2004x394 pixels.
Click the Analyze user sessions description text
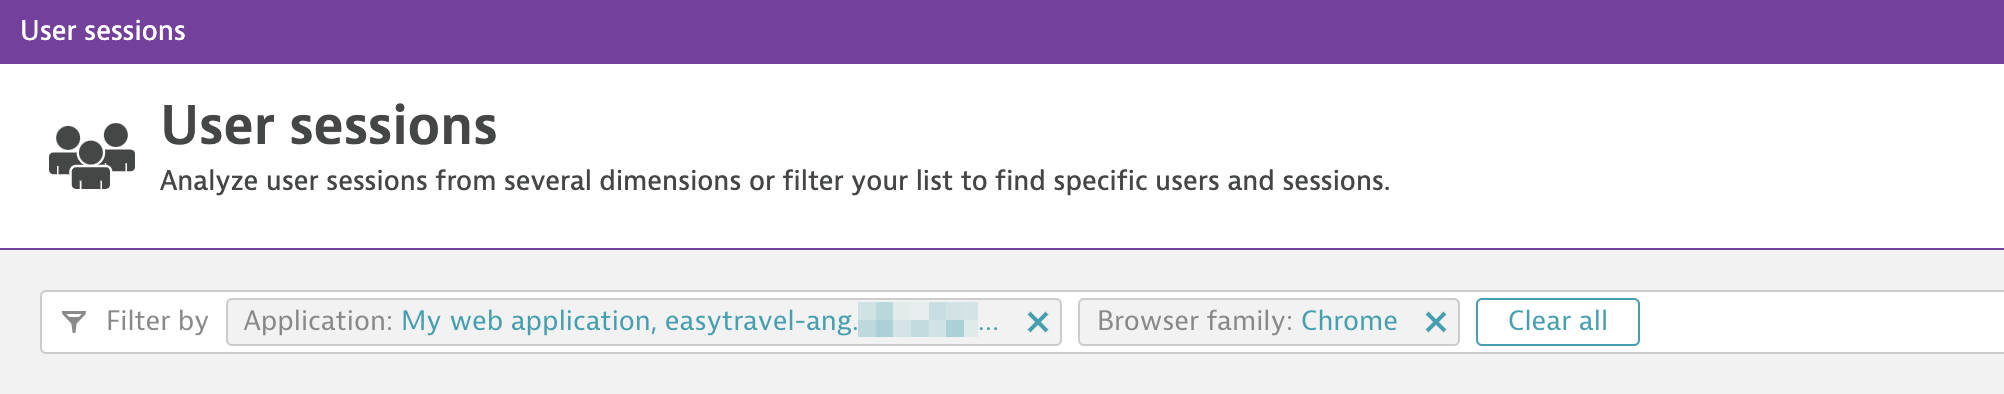(775, 181)
